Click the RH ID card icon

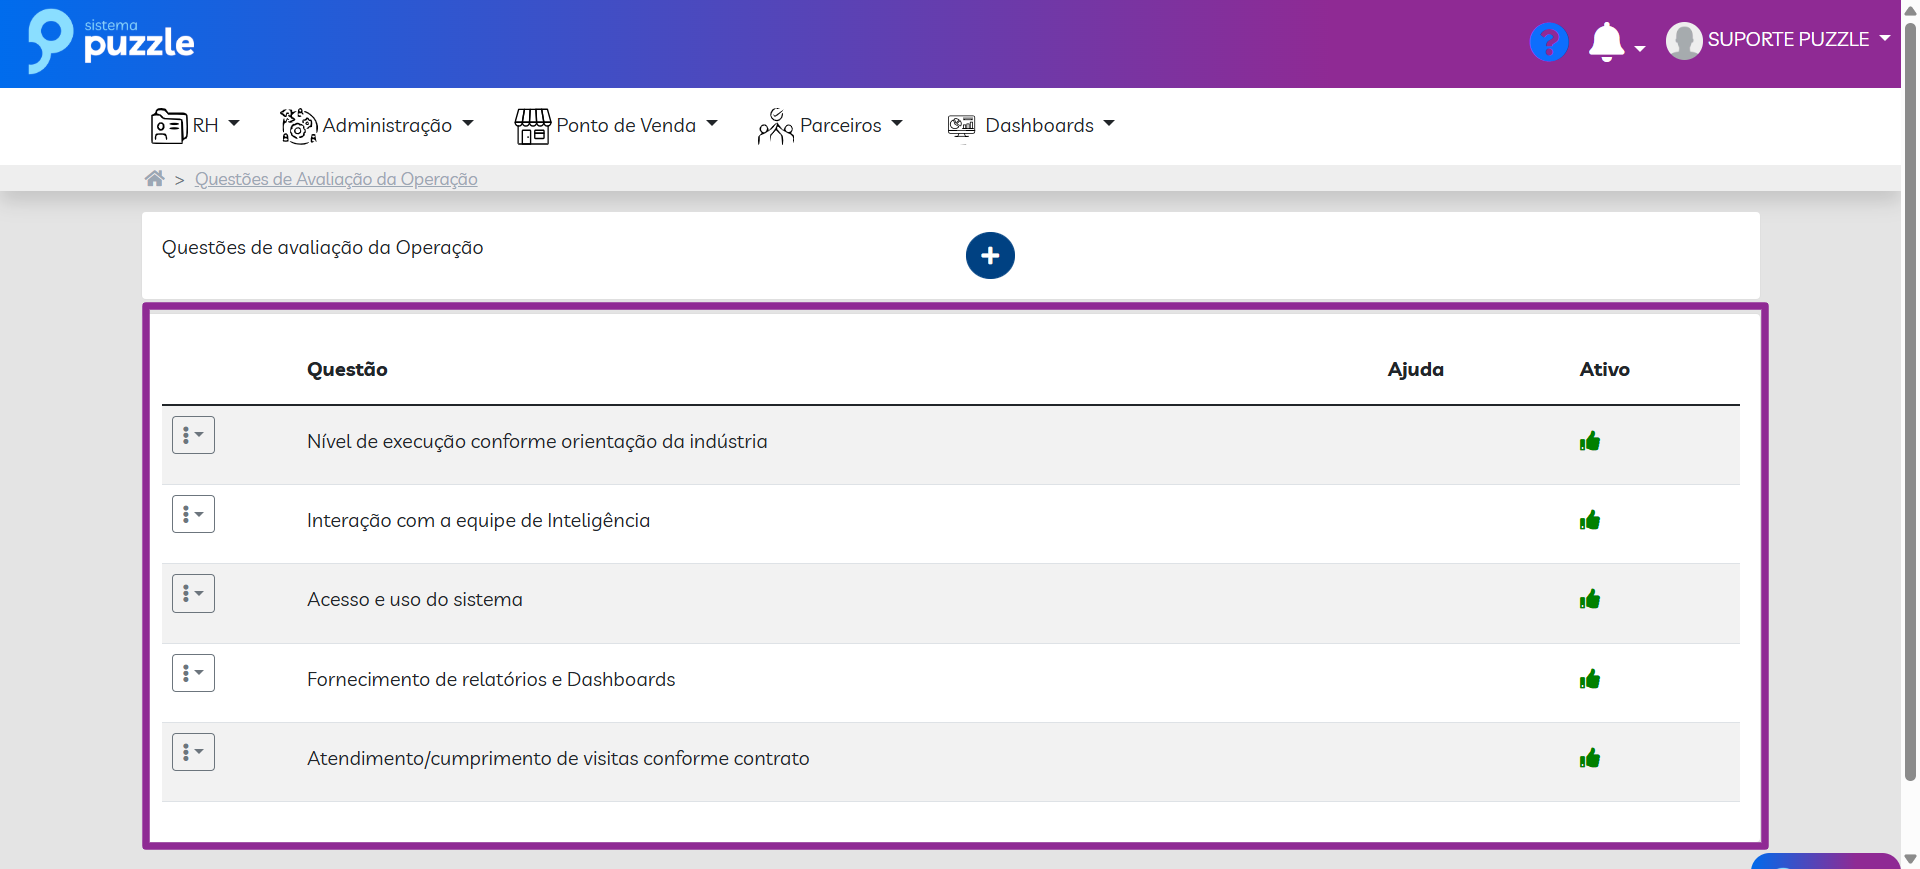(x=168, y=126)
